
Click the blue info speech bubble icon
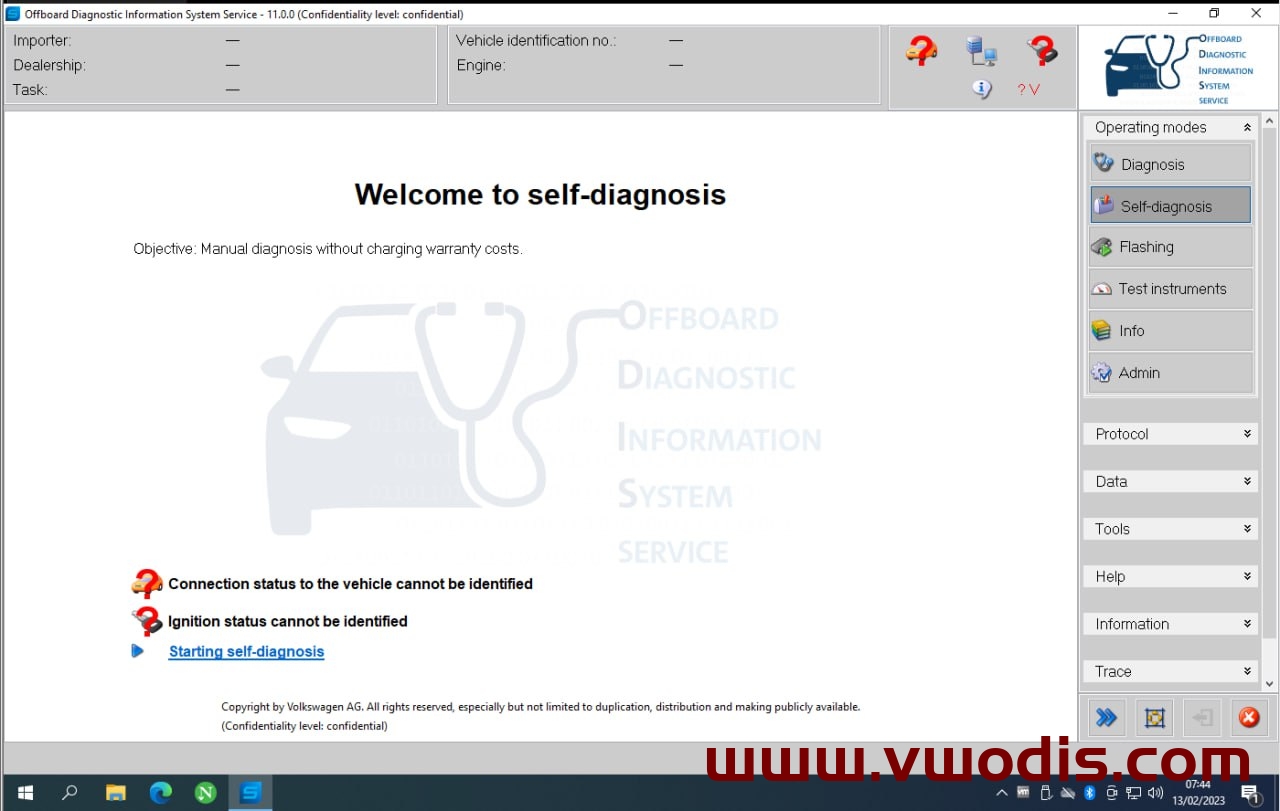982,89
